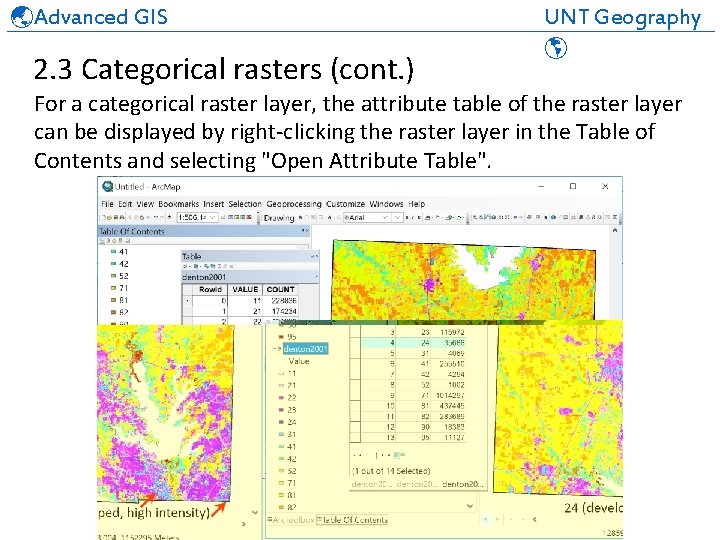Screen dimensions: 720x540
Task: Click the Rowid column header
Action: [x=210, y=289]
